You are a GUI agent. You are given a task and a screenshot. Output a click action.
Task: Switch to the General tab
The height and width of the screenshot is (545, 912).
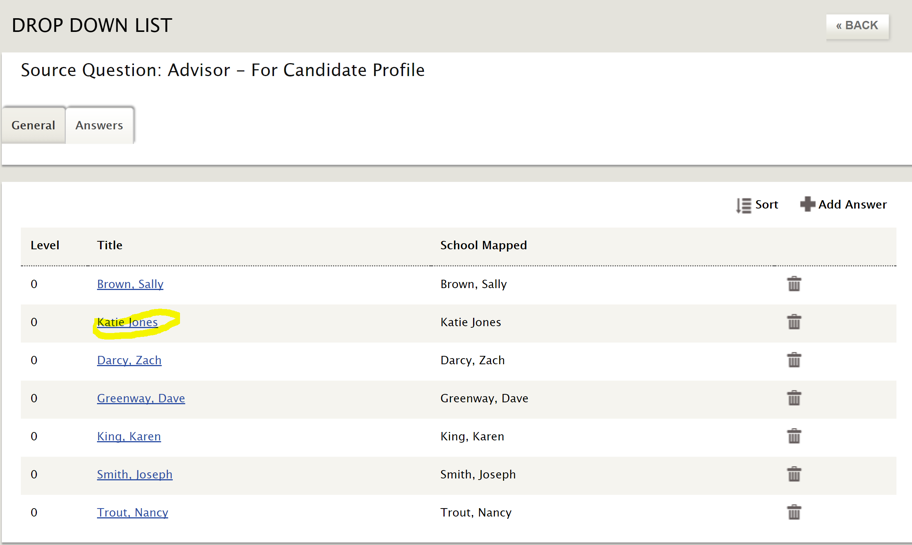(x=33, y=125)
